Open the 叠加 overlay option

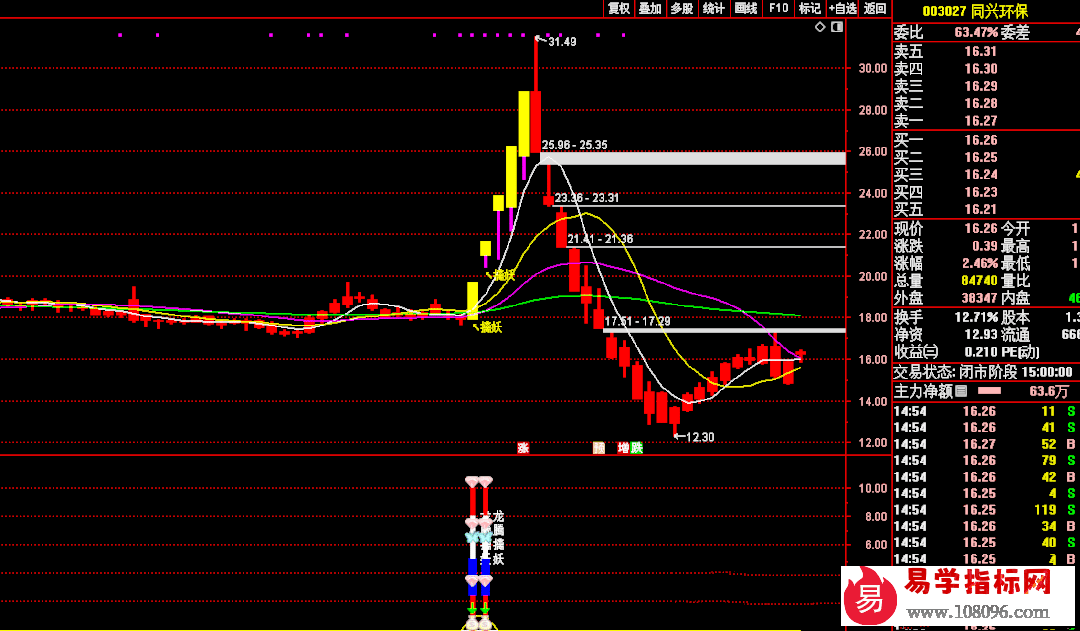(650, 8)
